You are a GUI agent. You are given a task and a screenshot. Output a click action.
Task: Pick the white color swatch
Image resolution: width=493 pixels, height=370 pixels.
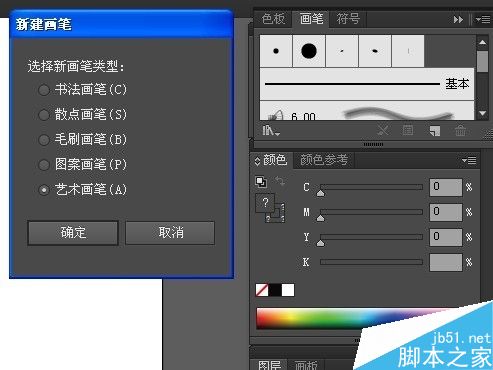click(288, 290)
